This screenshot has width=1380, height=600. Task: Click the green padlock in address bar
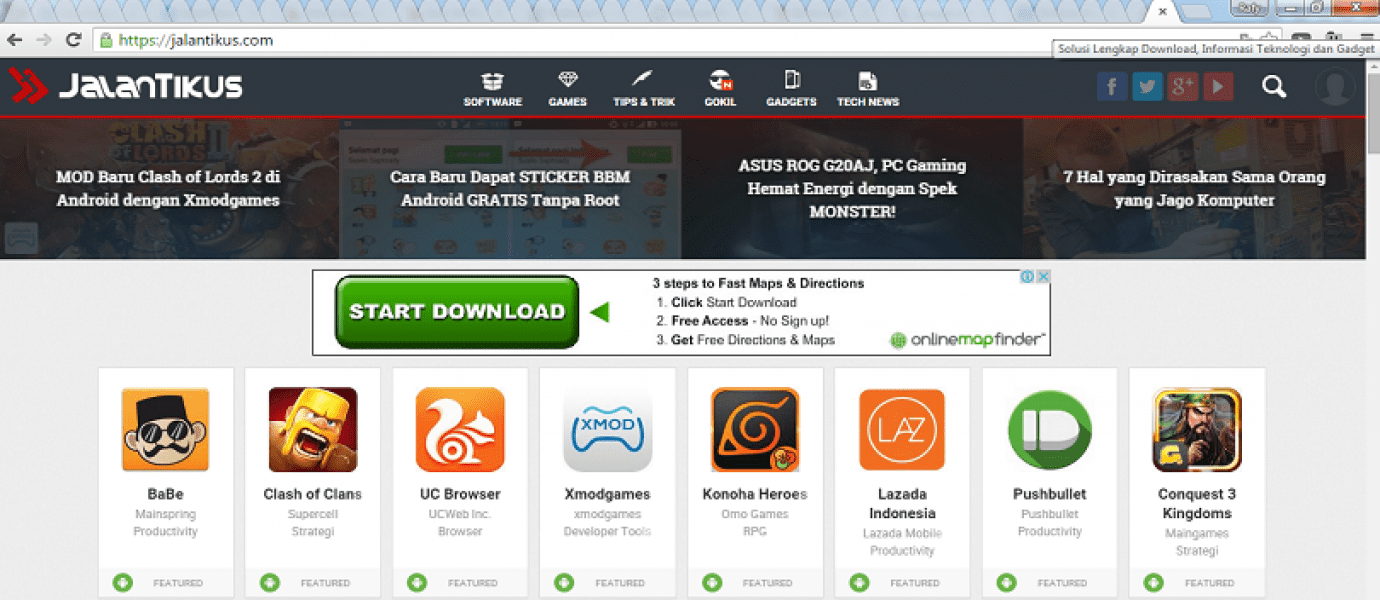(105, 40)
